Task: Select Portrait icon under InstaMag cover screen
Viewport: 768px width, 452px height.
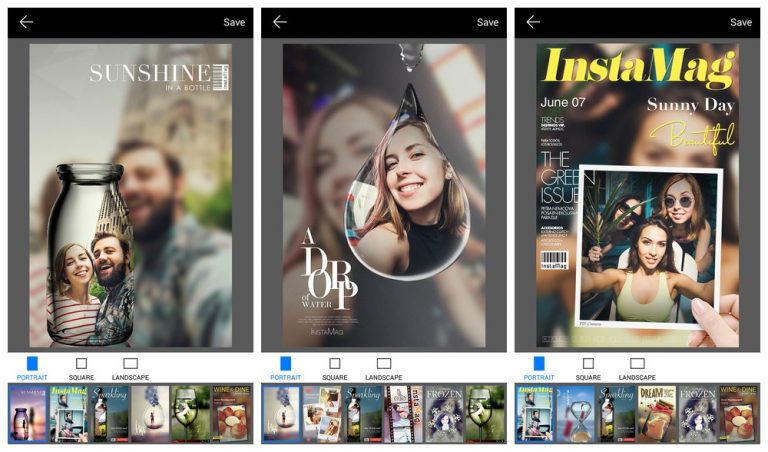Action: (x=539, y=363)
